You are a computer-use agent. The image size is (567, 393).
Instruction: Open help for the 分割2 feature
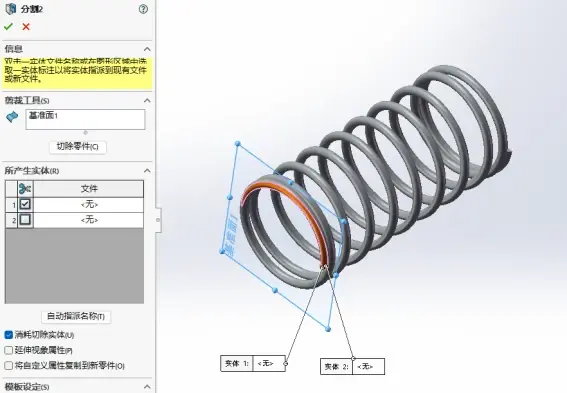(x=143, y=9)
